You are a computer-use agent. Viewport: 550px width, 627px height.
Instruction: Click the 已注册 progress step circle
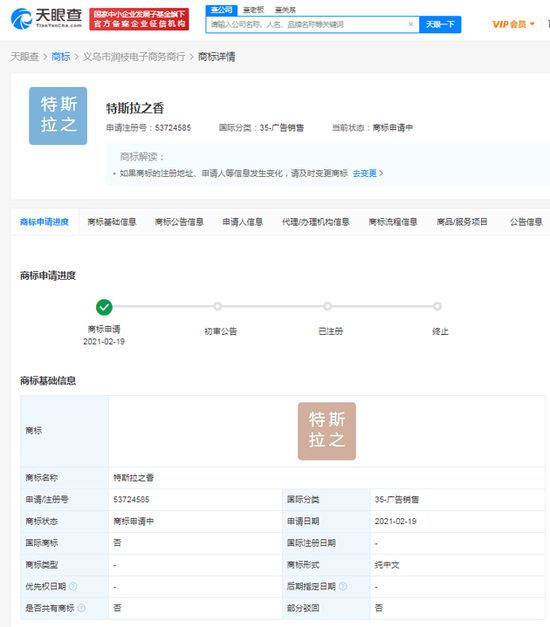click(327, 306)
